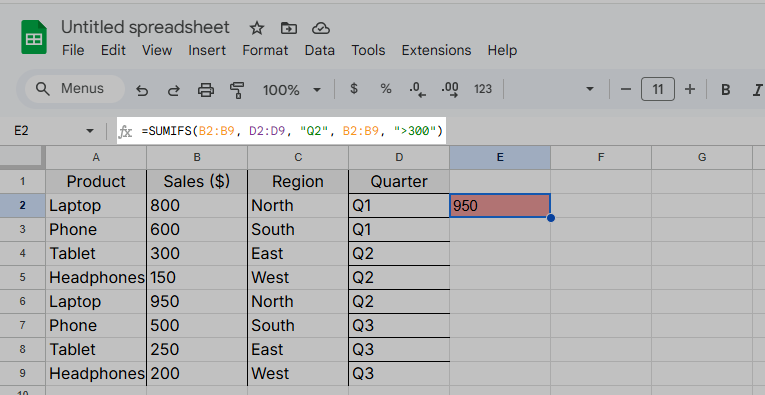Click the Move to folder icon

pos(289,28)
